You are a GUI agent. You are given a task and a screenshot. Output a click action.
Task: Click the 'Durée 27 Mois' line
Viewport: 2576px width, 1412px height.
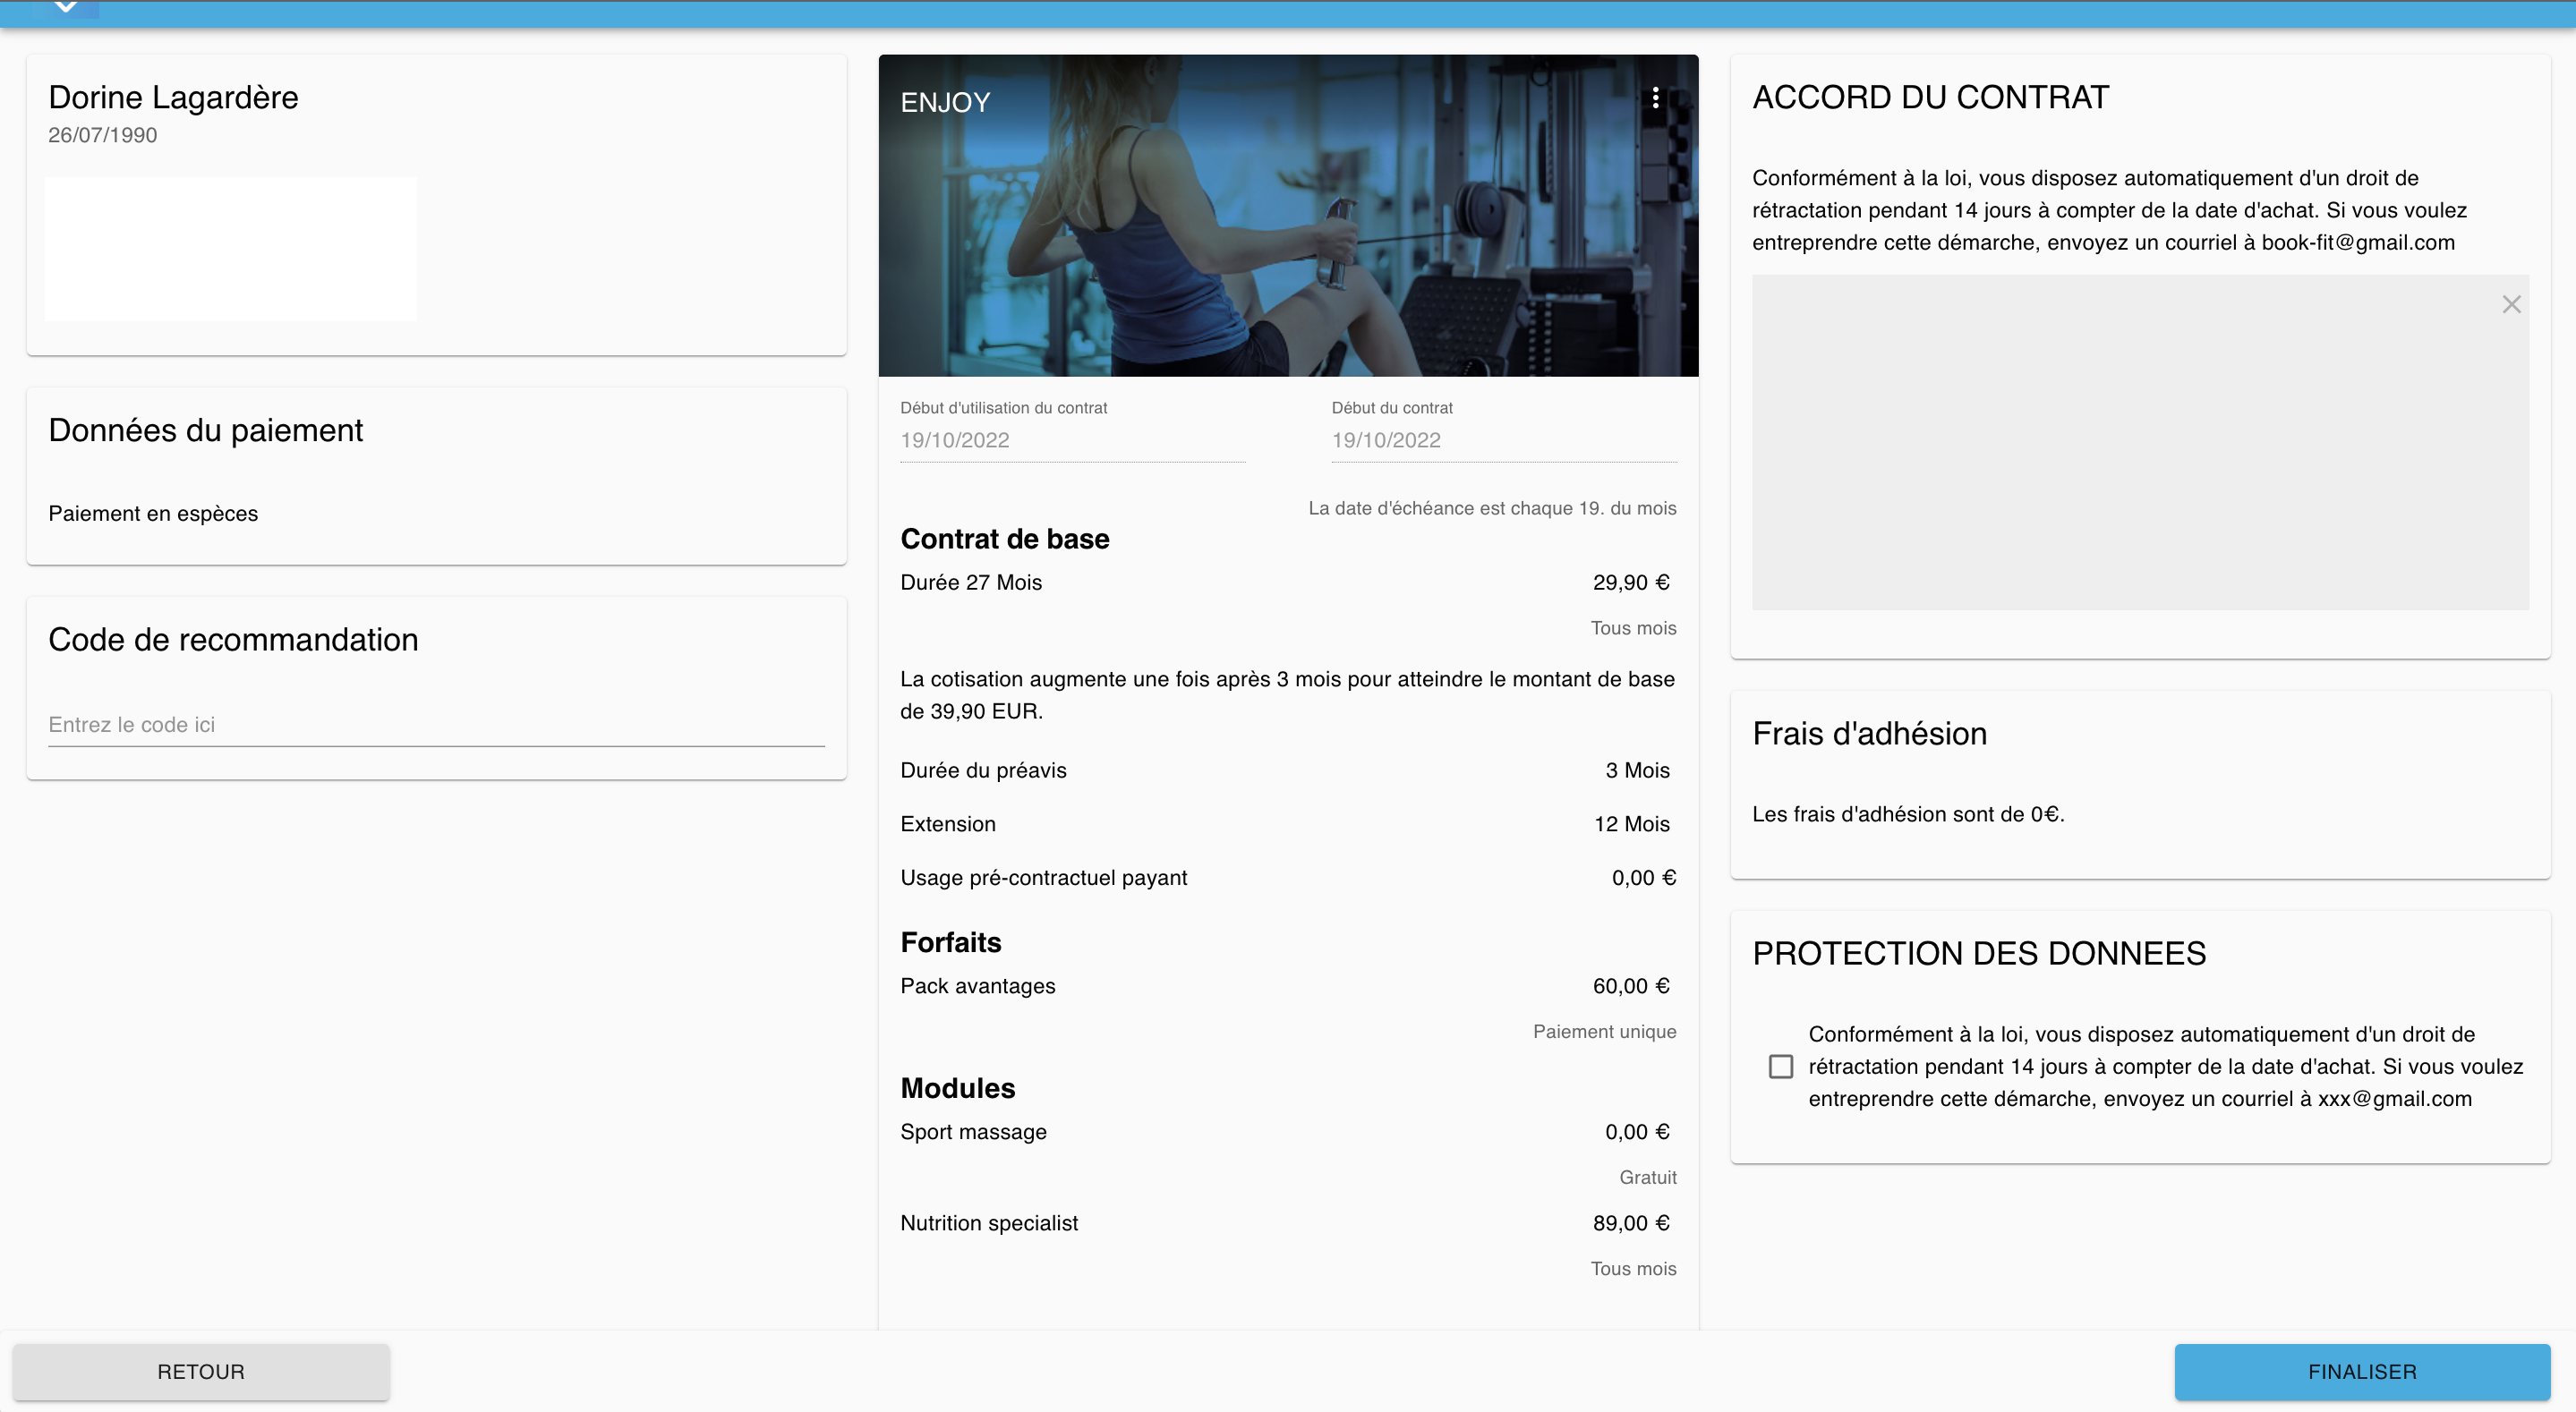pos(971,582)
